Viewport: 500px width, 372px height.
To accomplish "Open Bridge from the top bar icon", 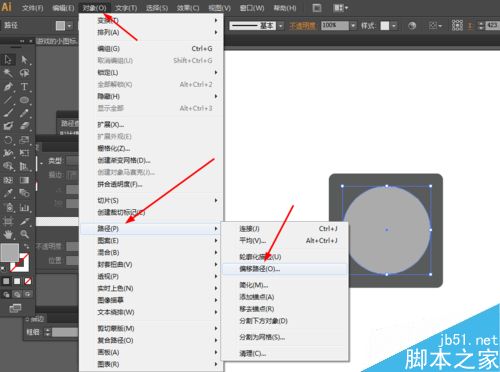I will (x=317, y=7).
